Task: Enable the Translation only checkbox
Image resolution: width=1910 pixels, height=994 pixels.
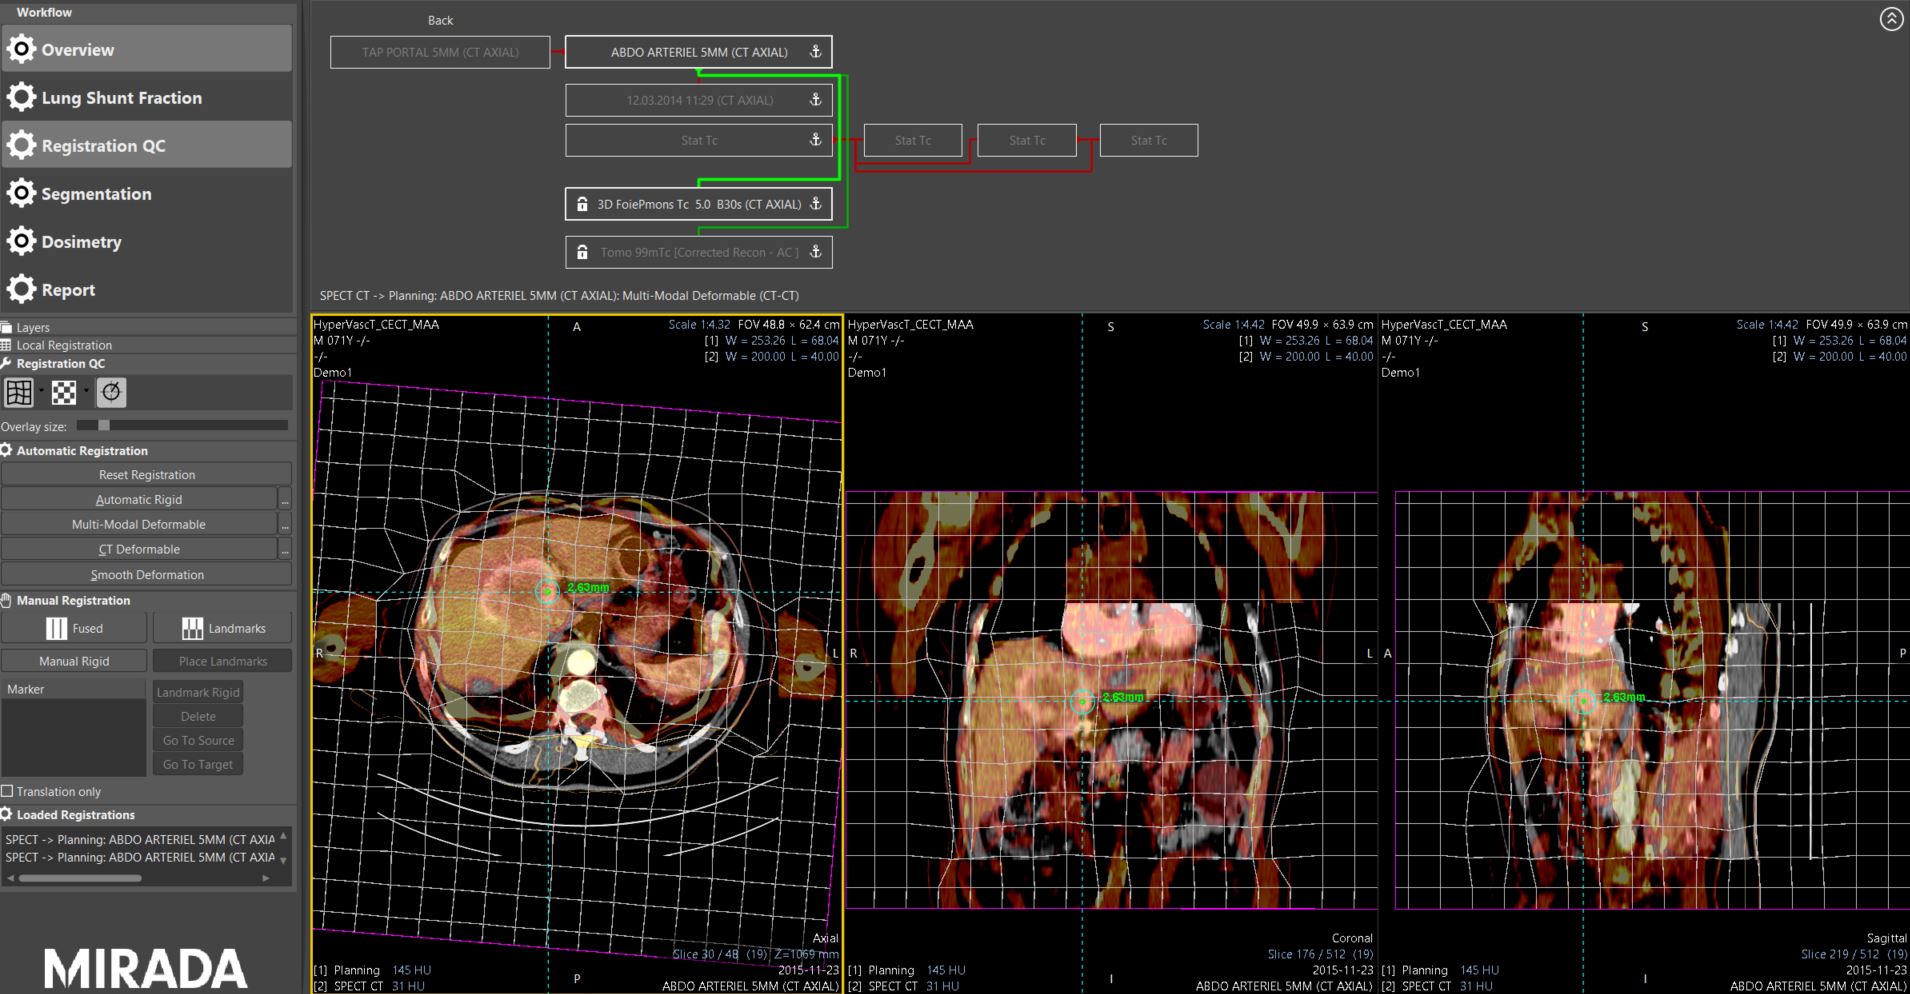Action: tap(7, 791)
